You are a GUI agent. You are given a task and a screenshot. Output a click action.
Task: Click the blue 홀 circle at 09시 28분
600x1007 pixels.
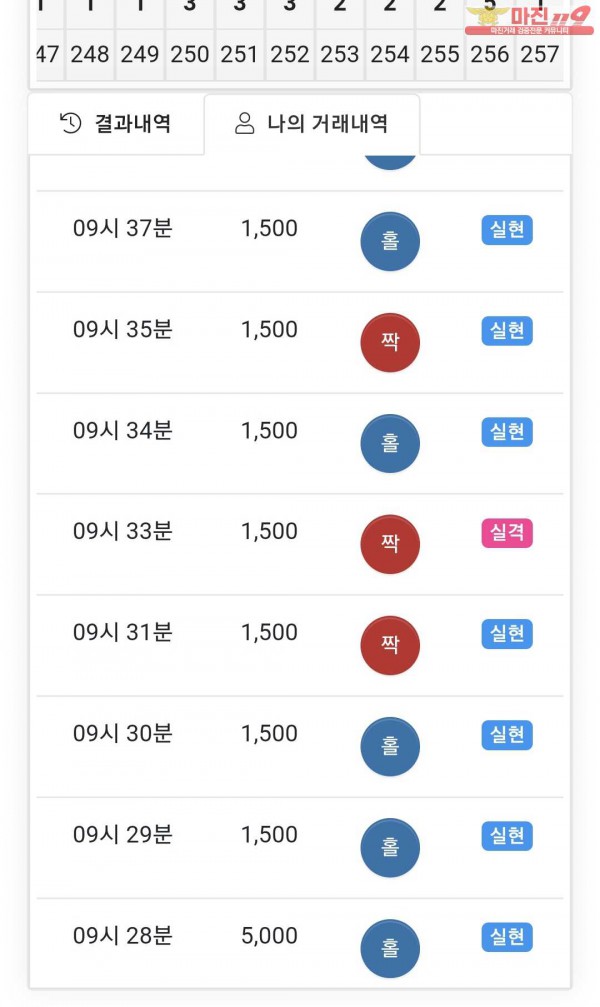390,949
